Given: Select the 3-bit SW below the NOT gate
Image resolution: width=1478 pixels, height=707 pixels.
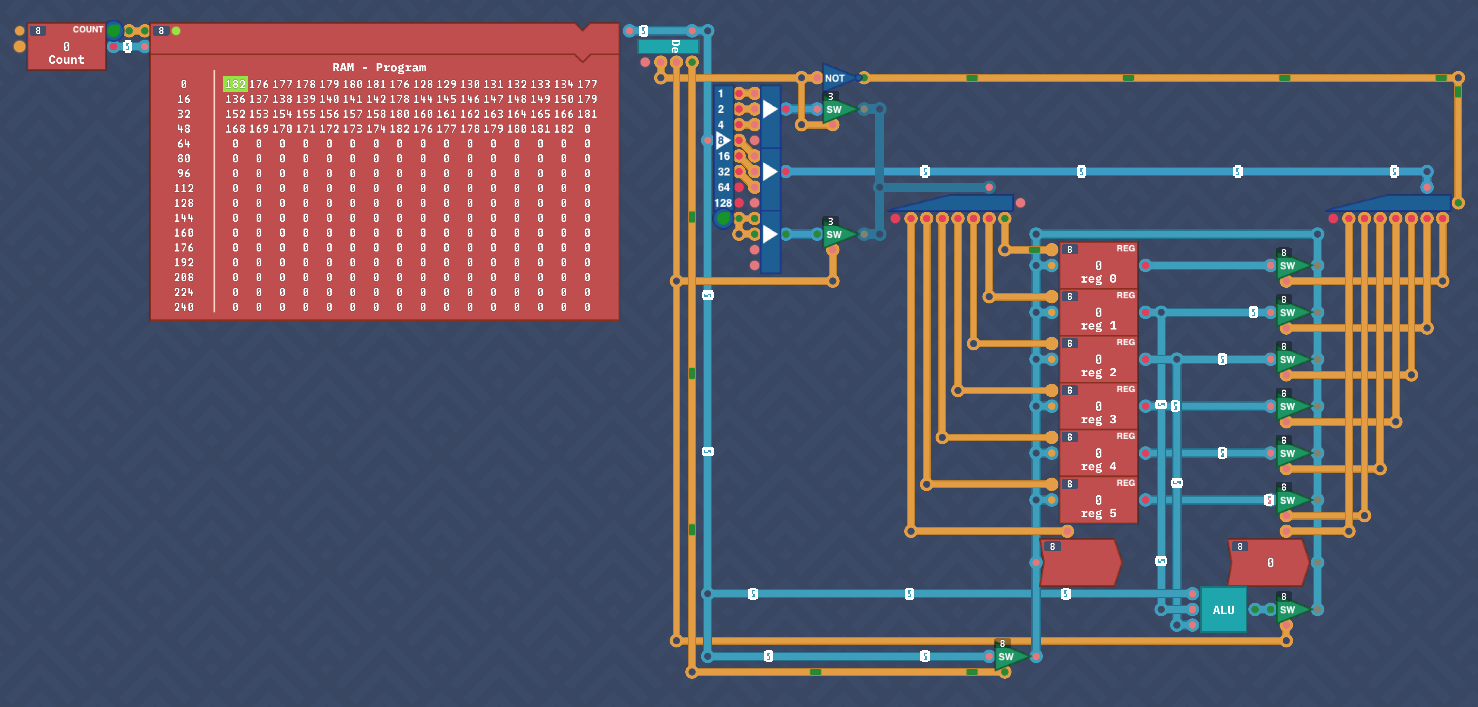Looking at the screenshot, I should point(838,108).
